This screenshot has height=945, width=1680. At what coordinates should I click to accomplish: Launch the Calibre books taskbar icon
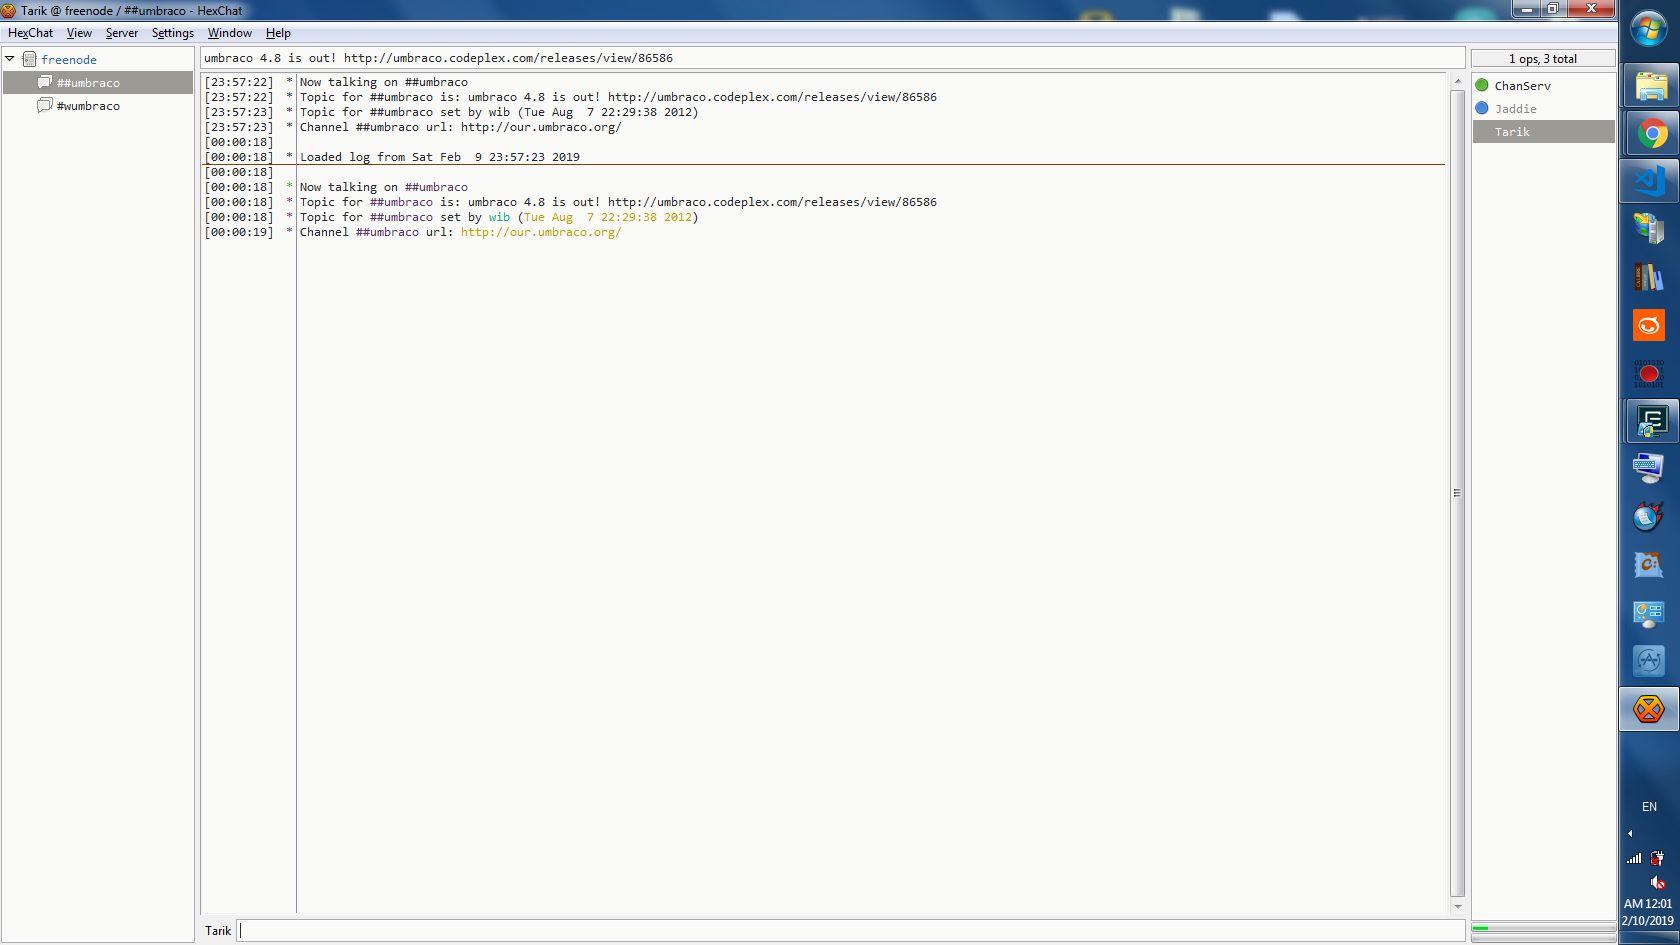click(x=1649, y=277)
